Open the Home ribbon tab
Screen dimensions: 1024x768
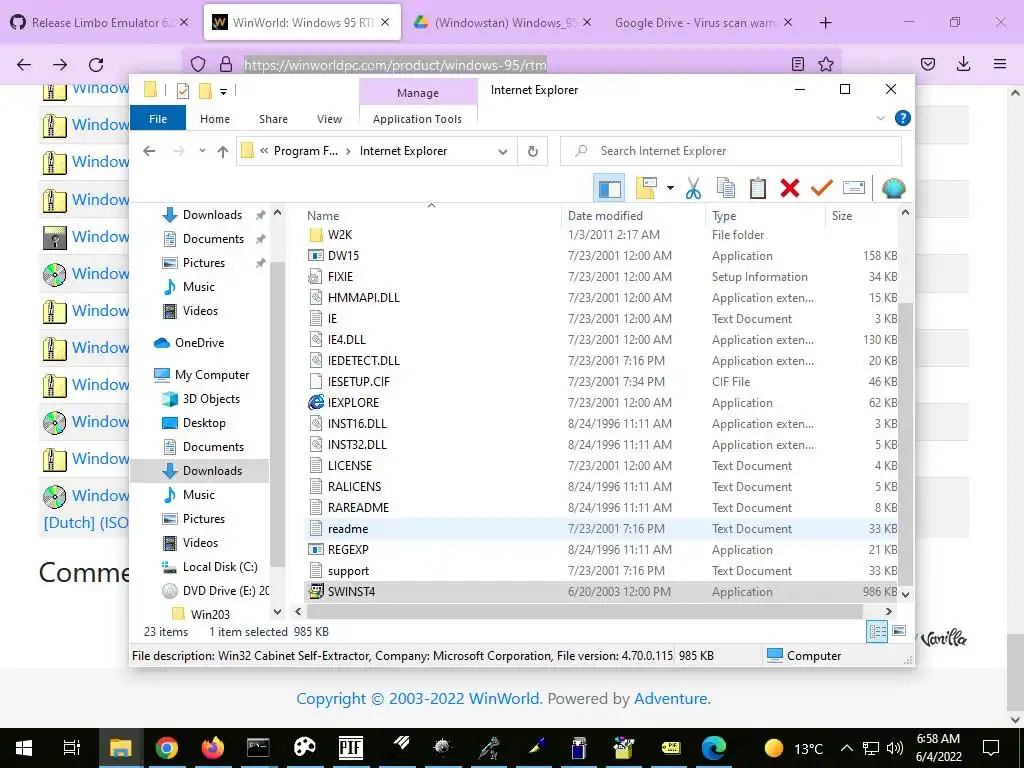[215, 119]
